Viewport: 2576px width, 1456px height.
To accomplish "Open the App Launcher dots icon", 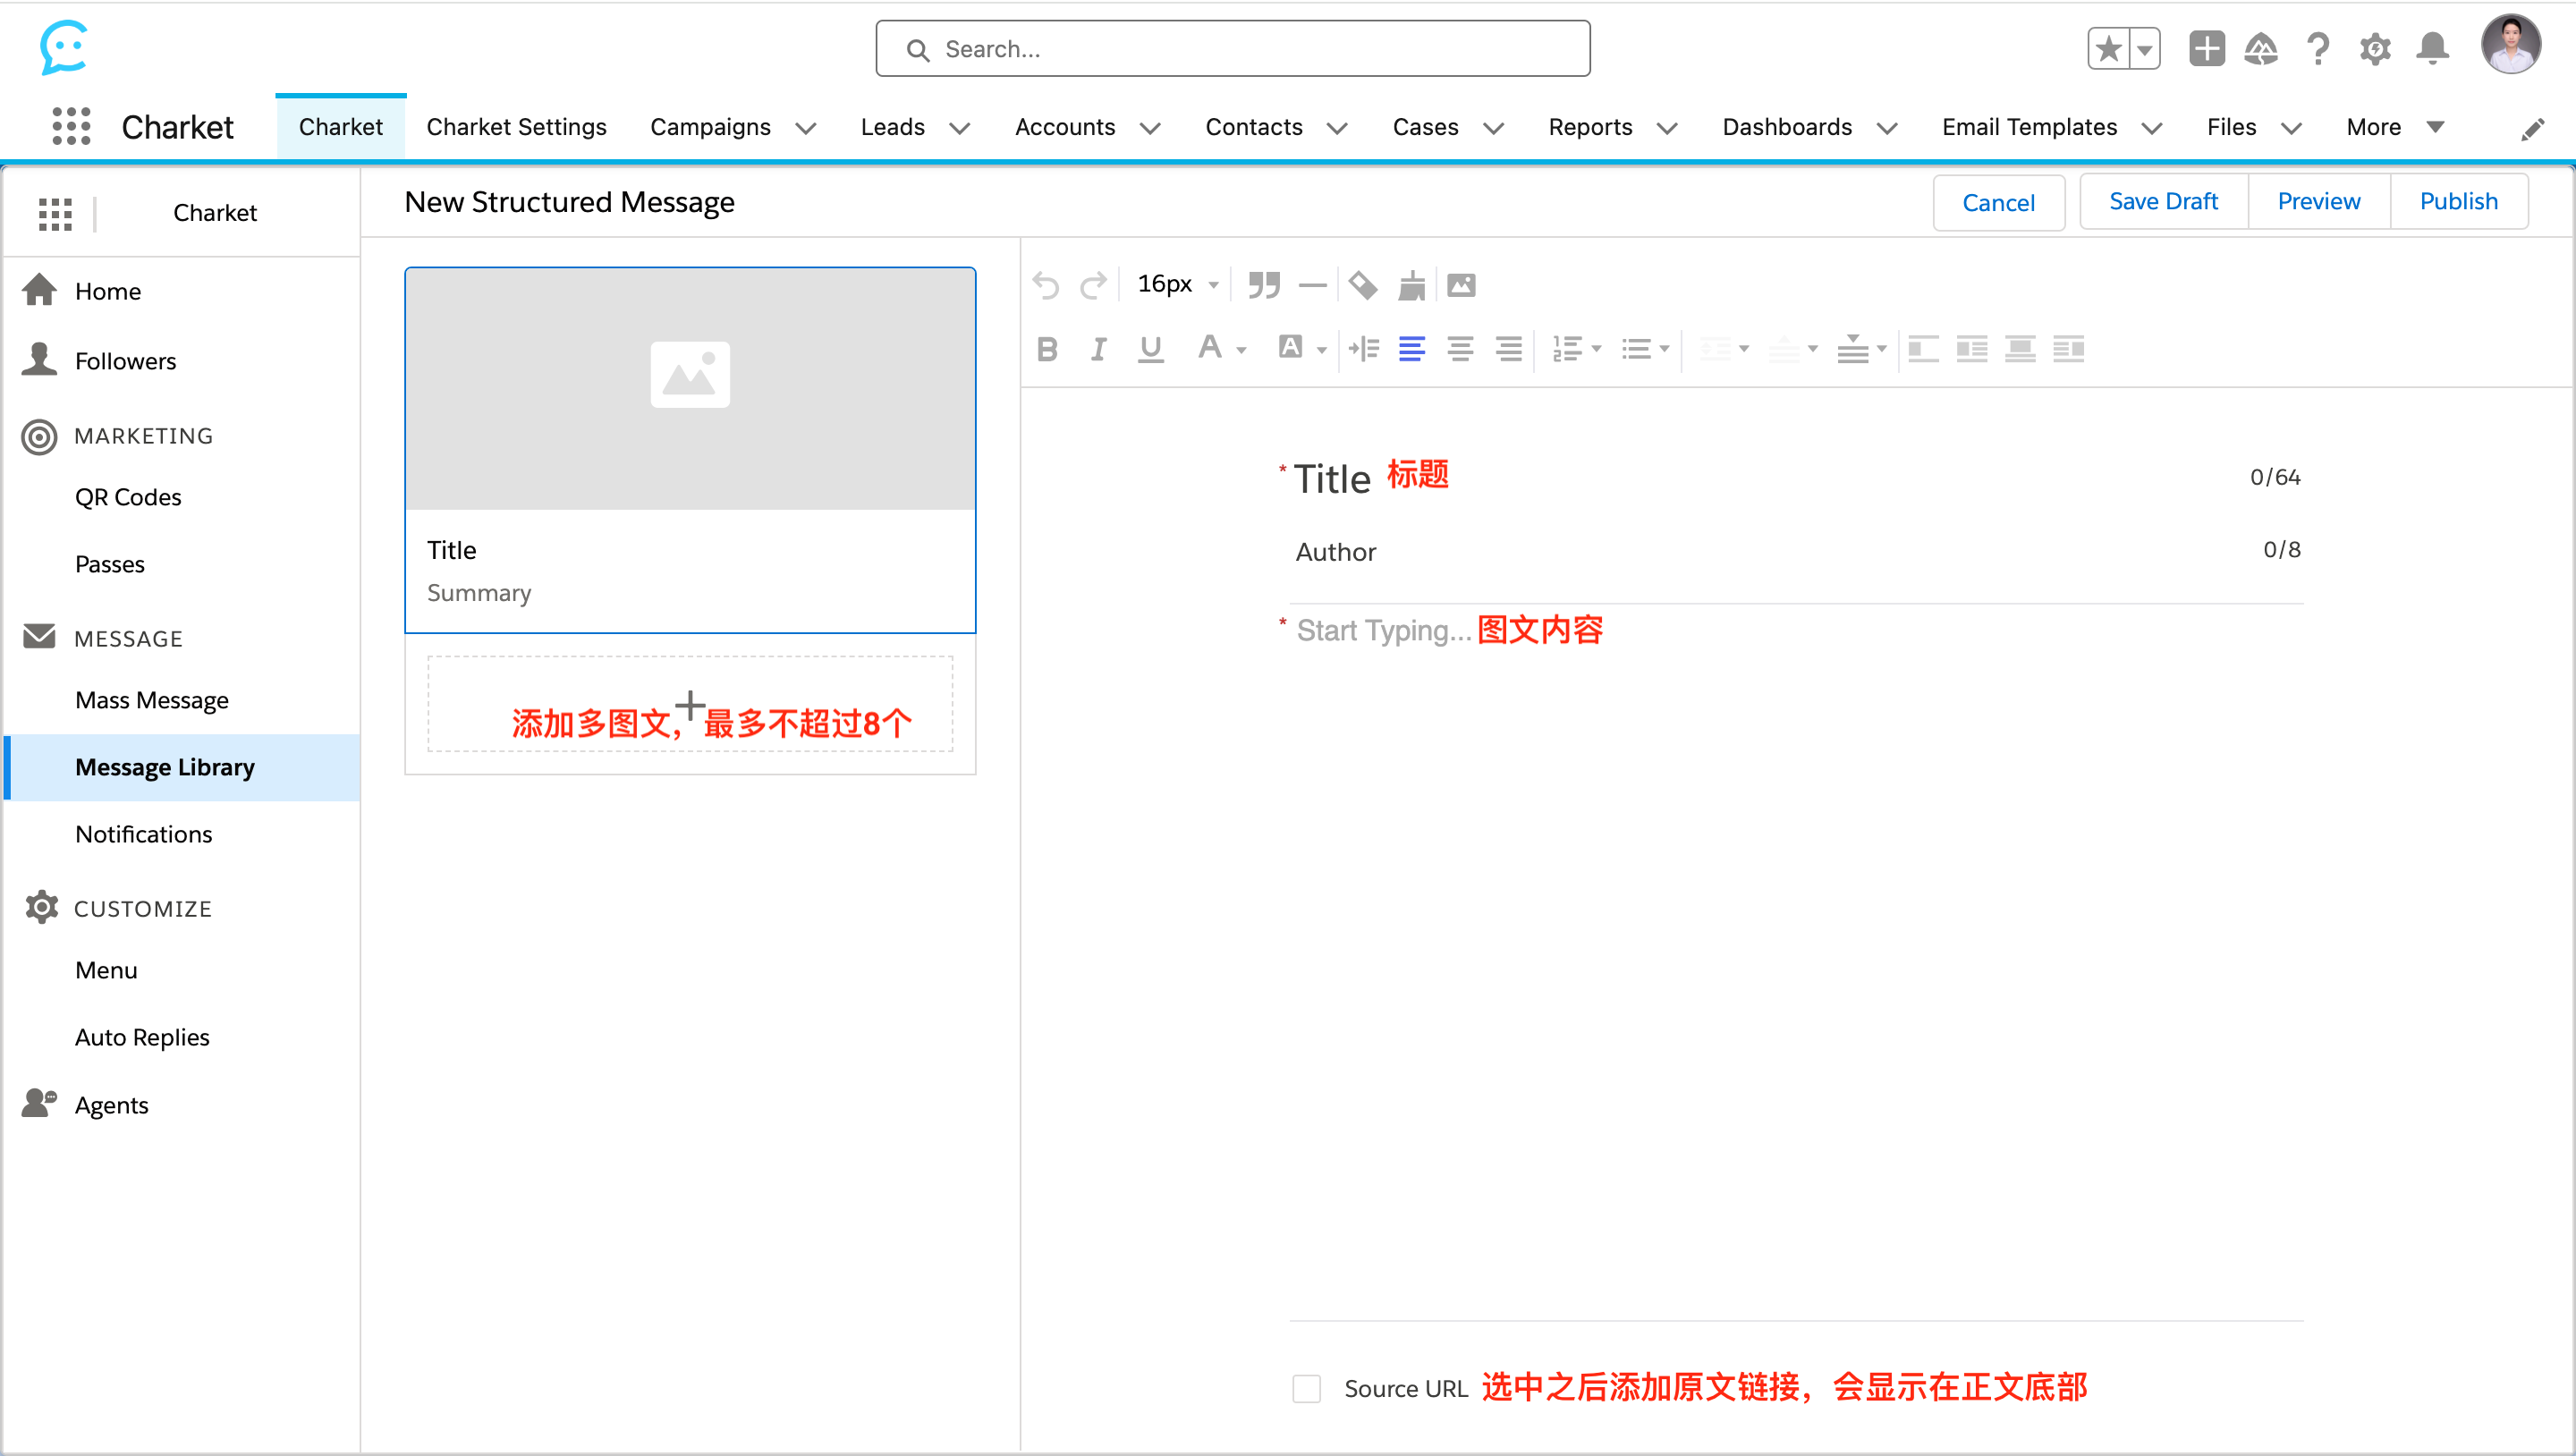I will coord(71,127).
